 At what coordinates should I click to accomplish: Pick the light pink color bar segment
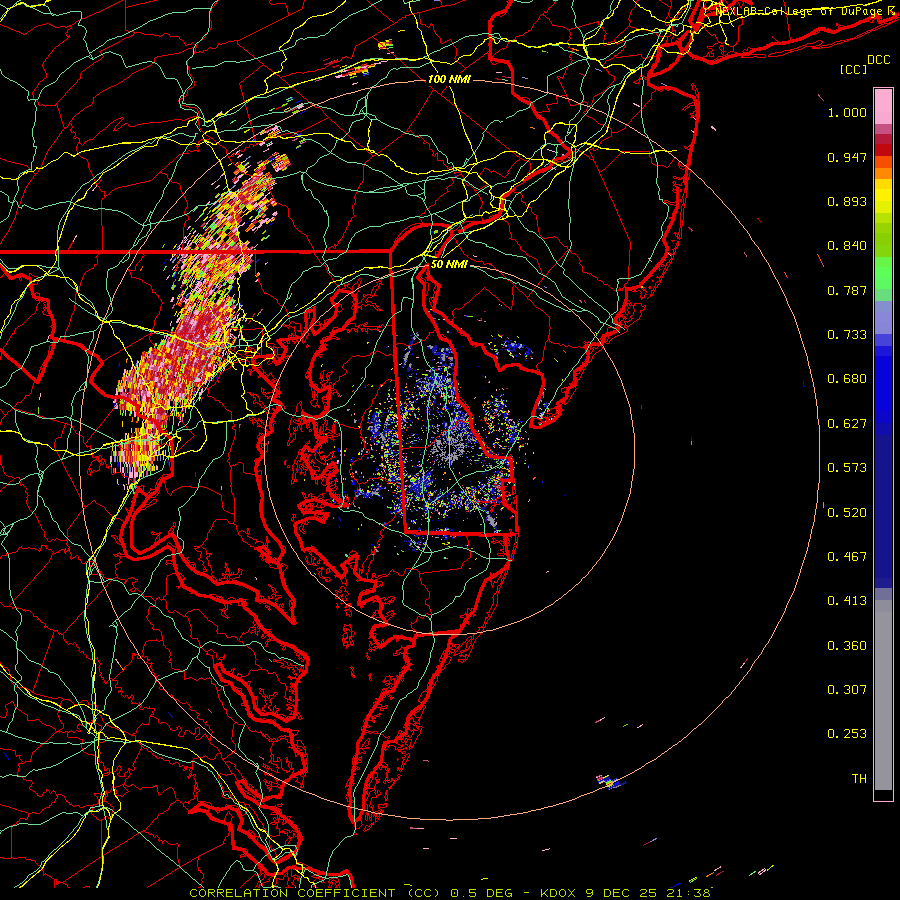(x=883, y=106)
